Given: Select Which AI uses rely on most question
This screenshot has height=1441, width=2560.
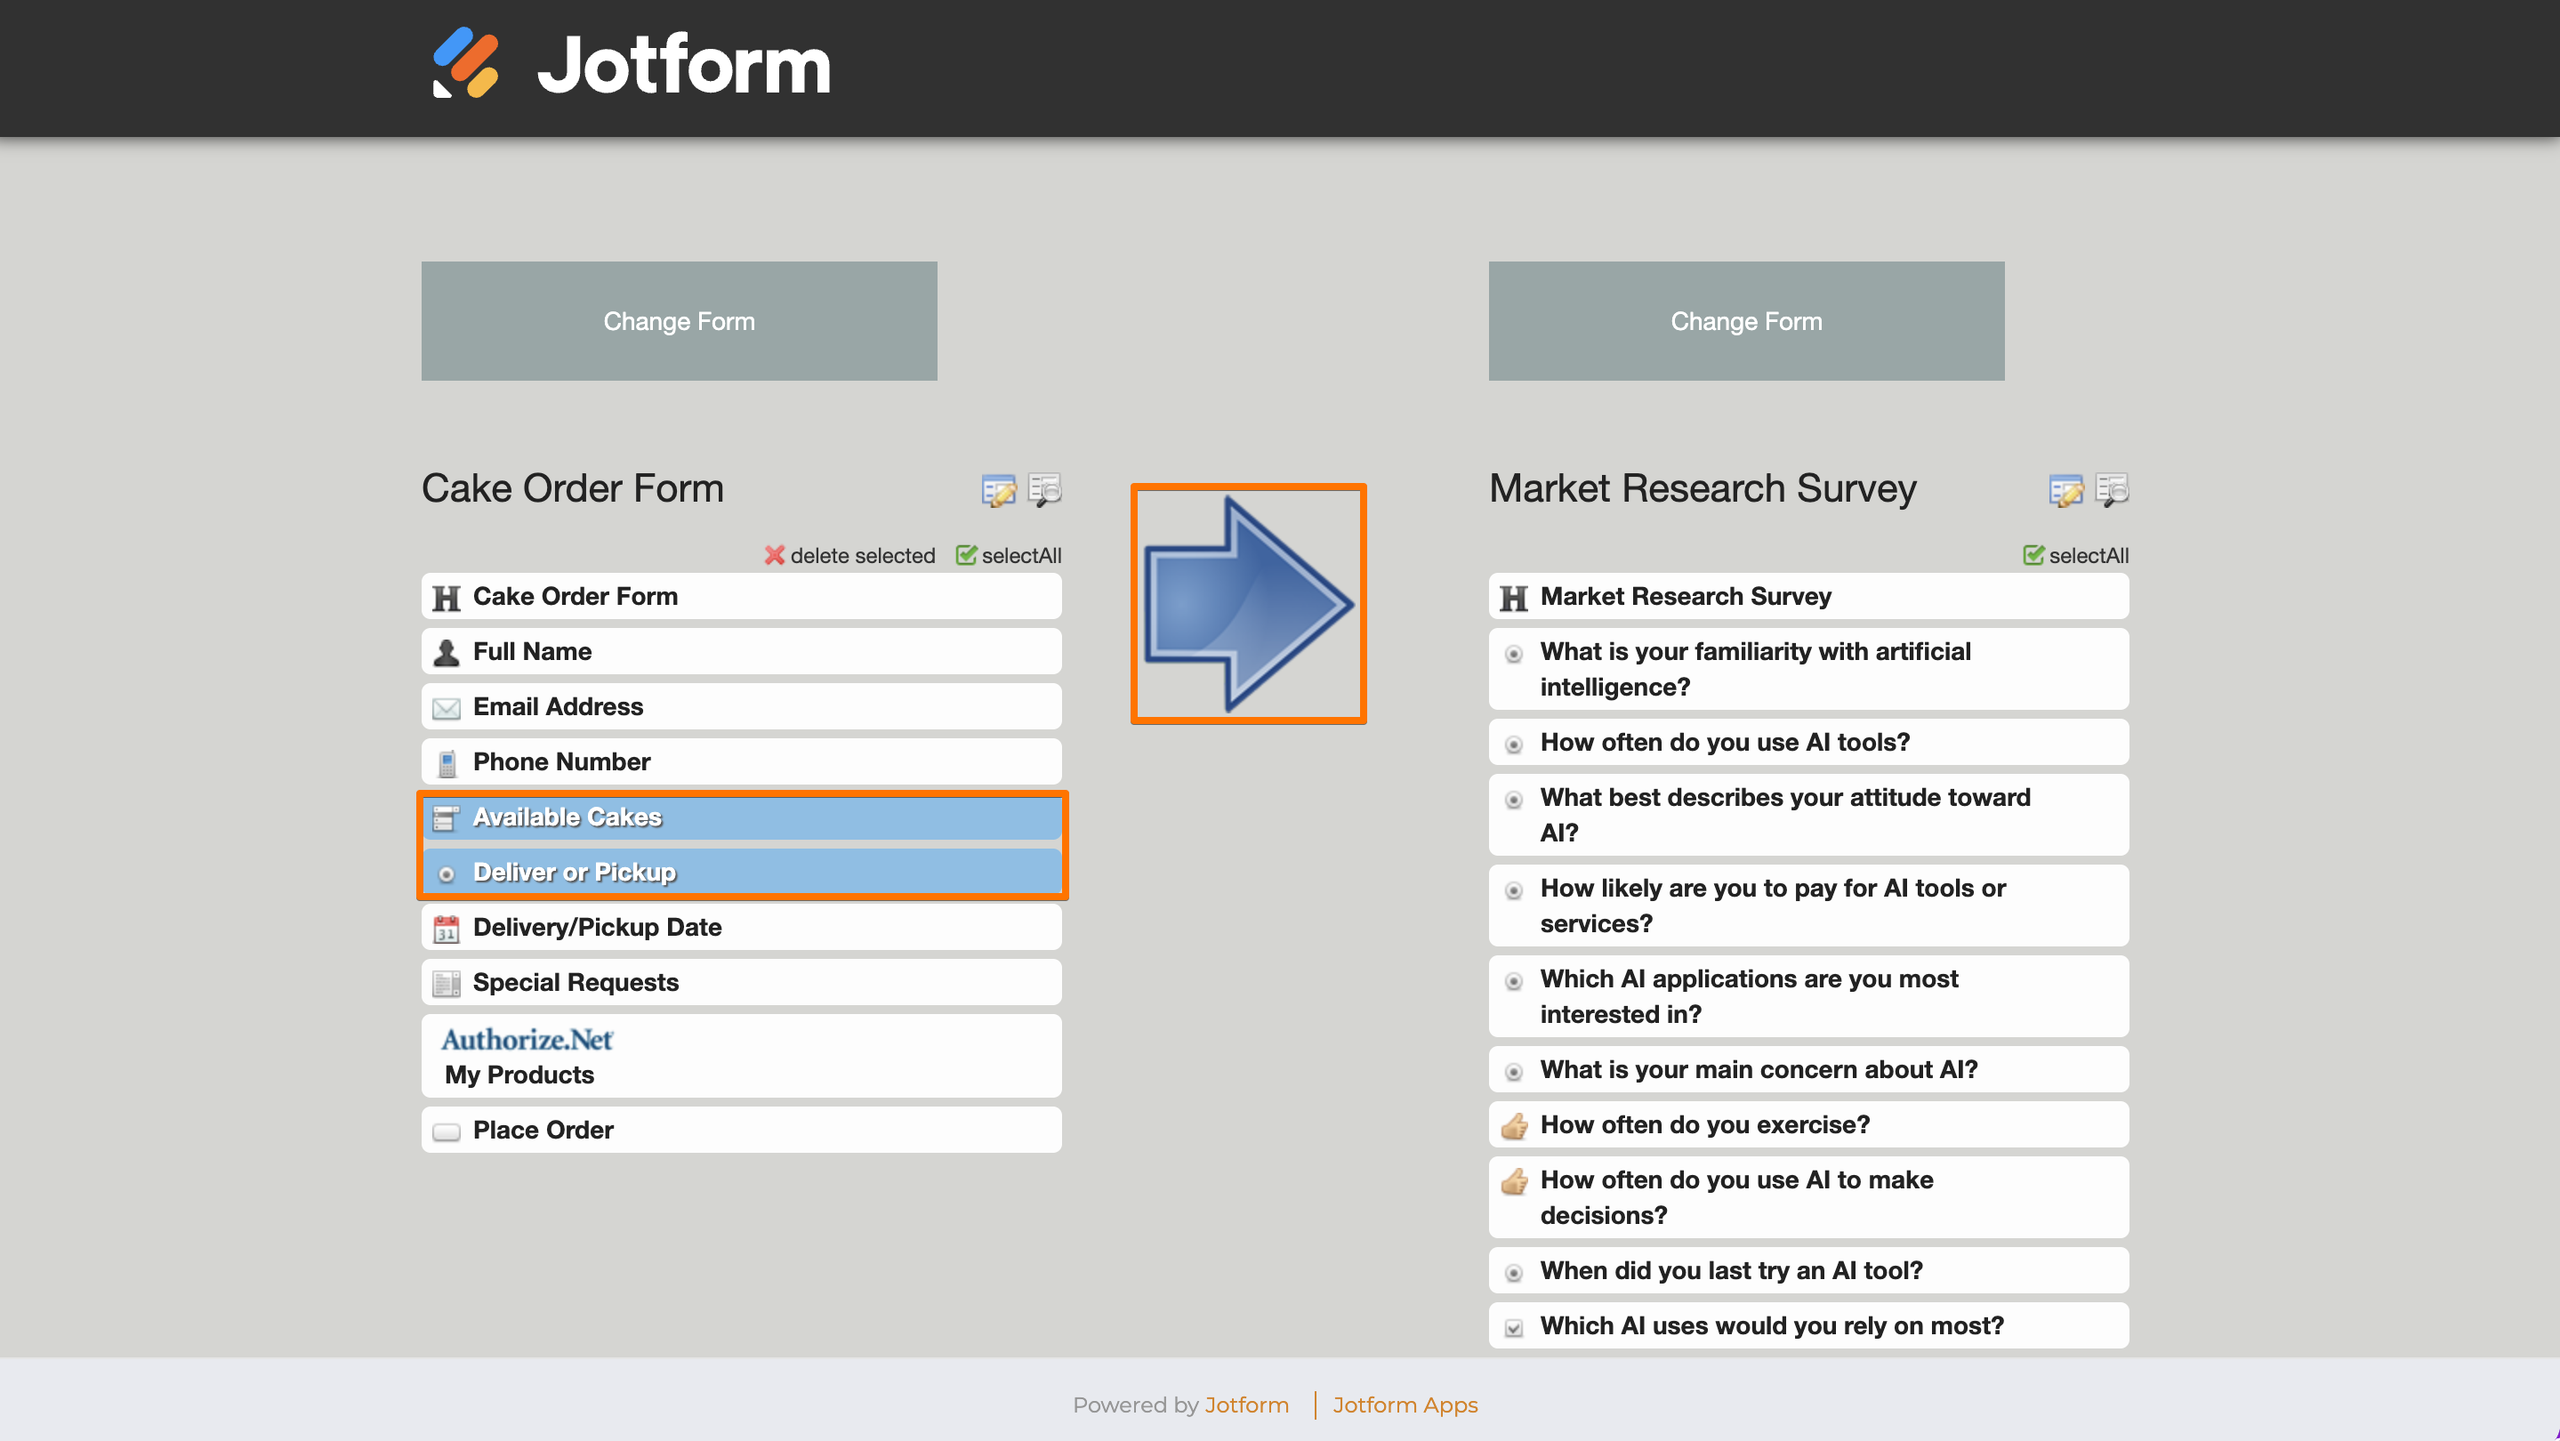Looking at the screenshot, I should 1808,1325.
